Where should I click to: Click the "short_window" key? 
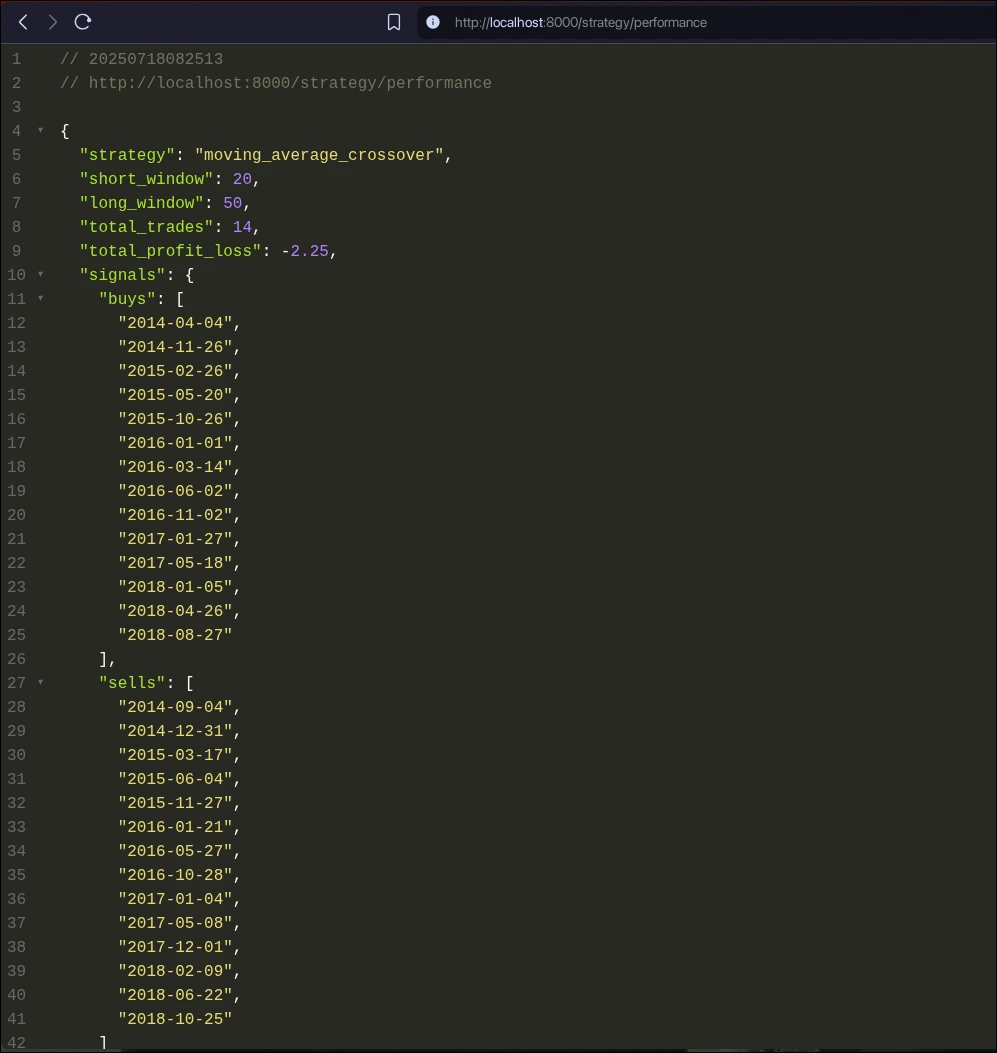click(x=146, y=179)
